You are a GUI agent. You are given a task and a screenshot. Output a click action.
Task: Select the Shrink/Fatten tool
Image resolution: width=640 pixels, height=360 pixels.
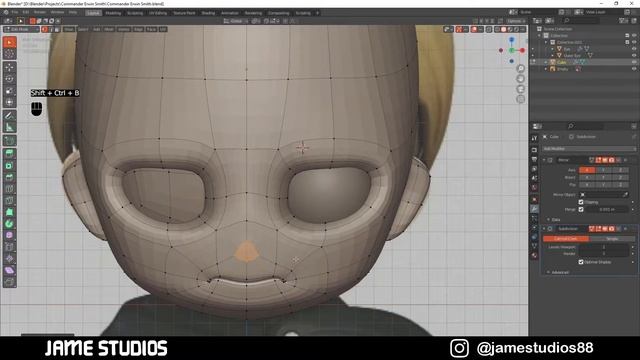pyautogui.click(x=9, y=259)
